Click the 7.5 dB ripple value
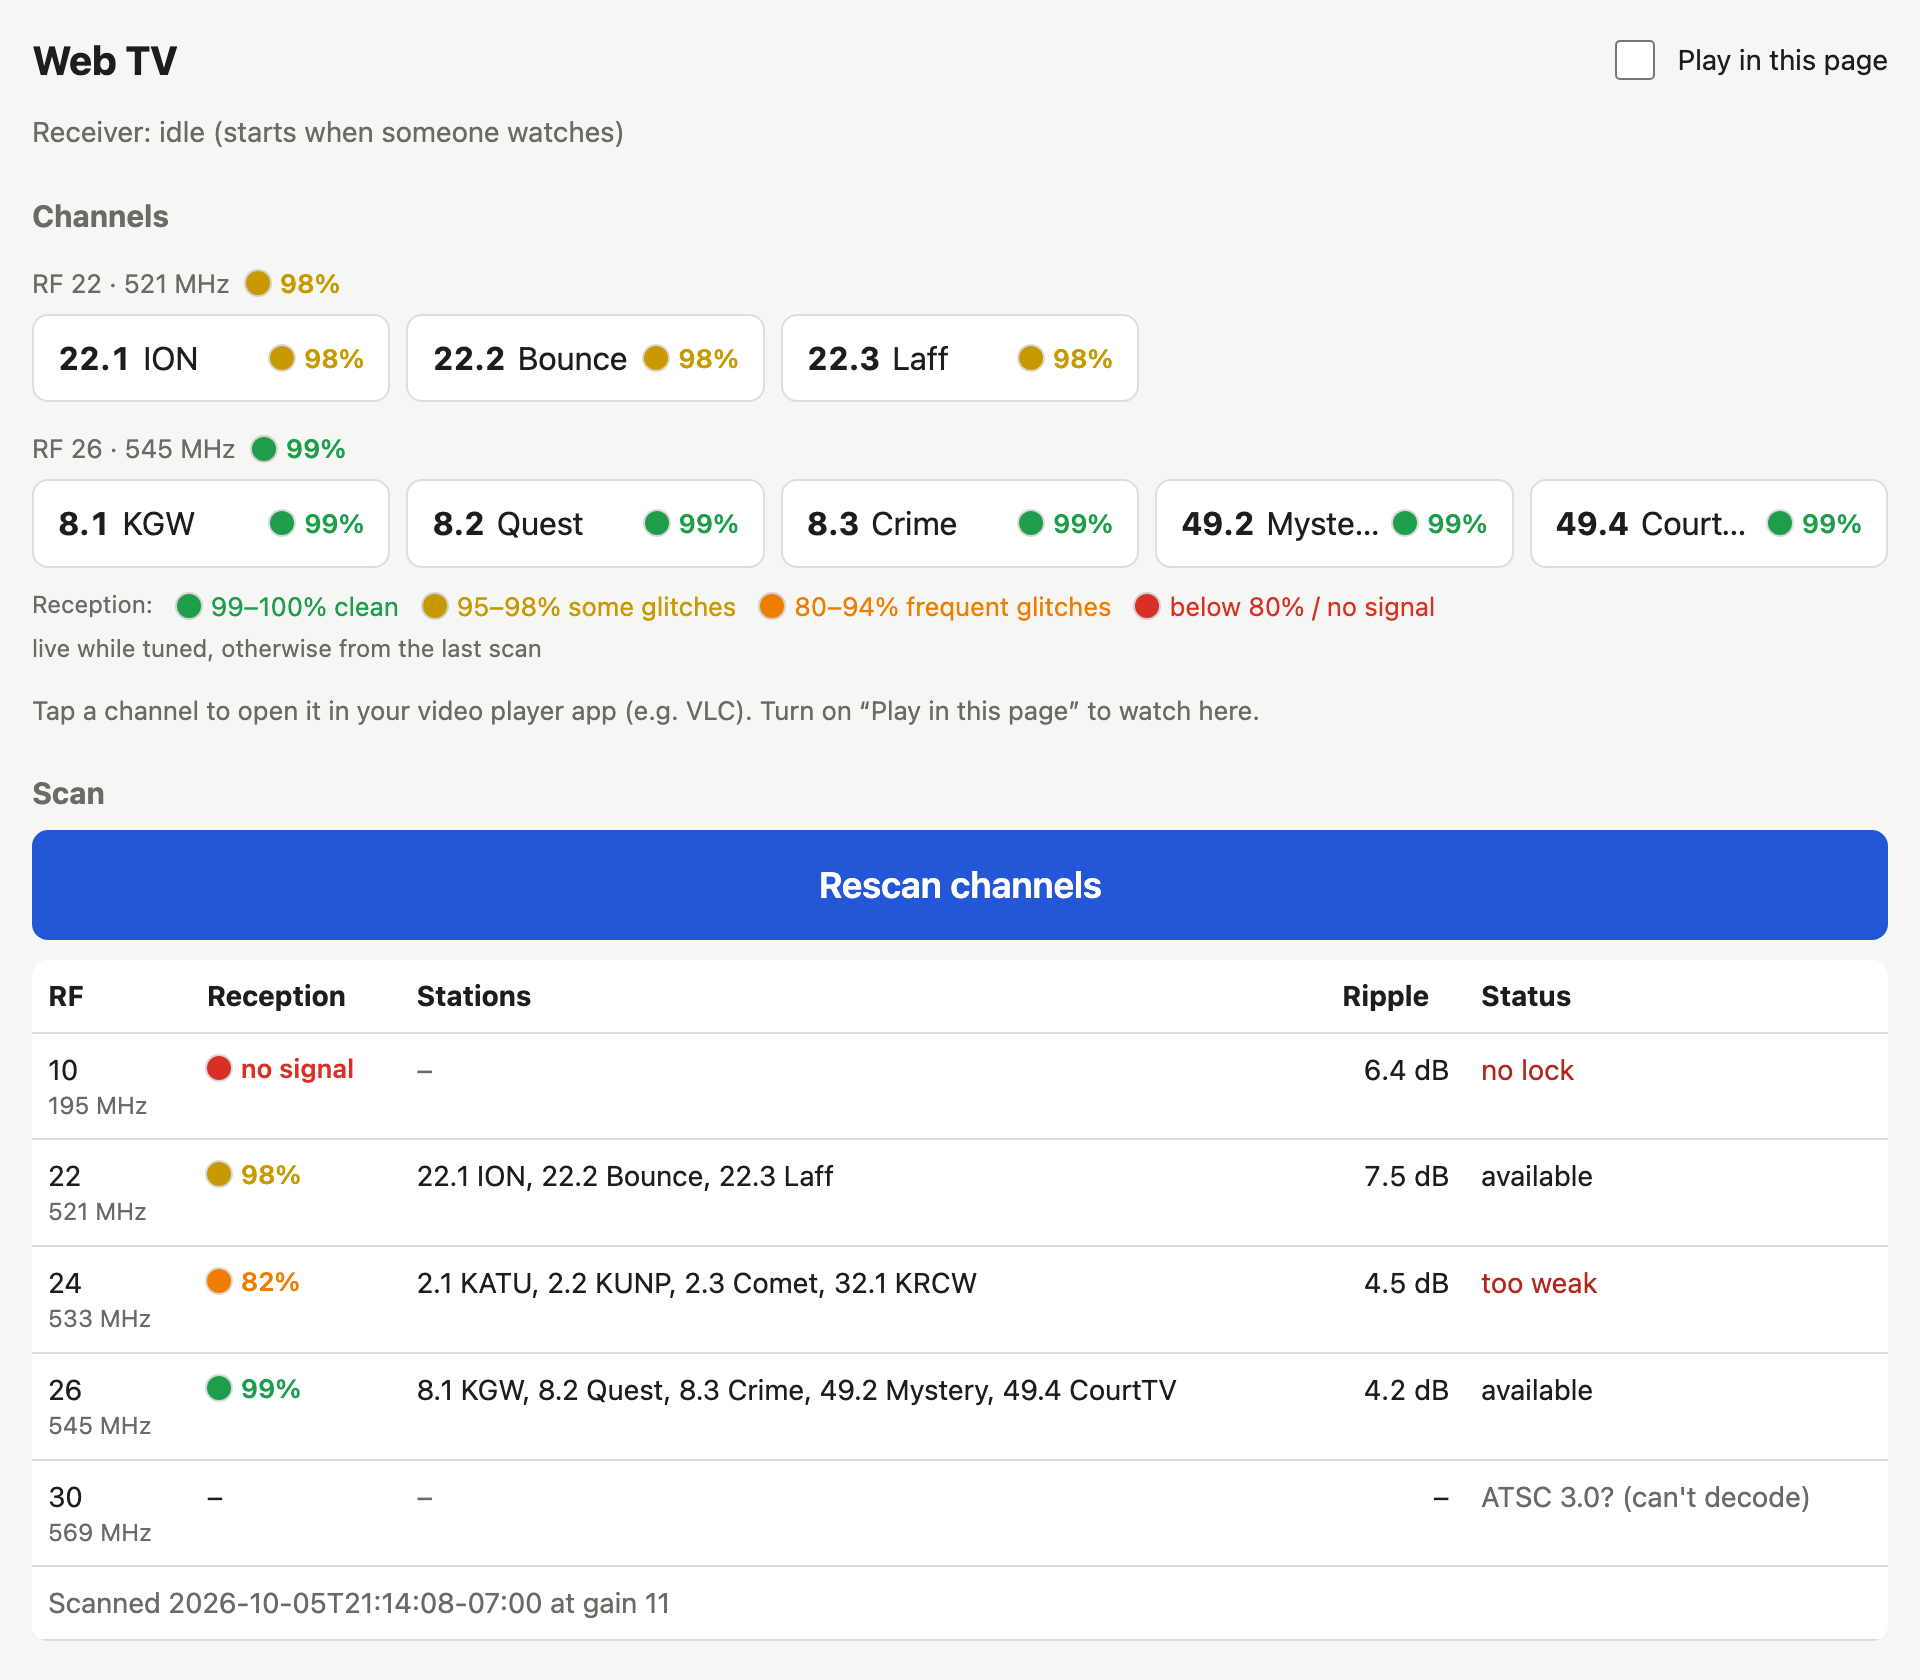The width and height of the screenshot is (1920, 1680). (x=1406, y=1176)
